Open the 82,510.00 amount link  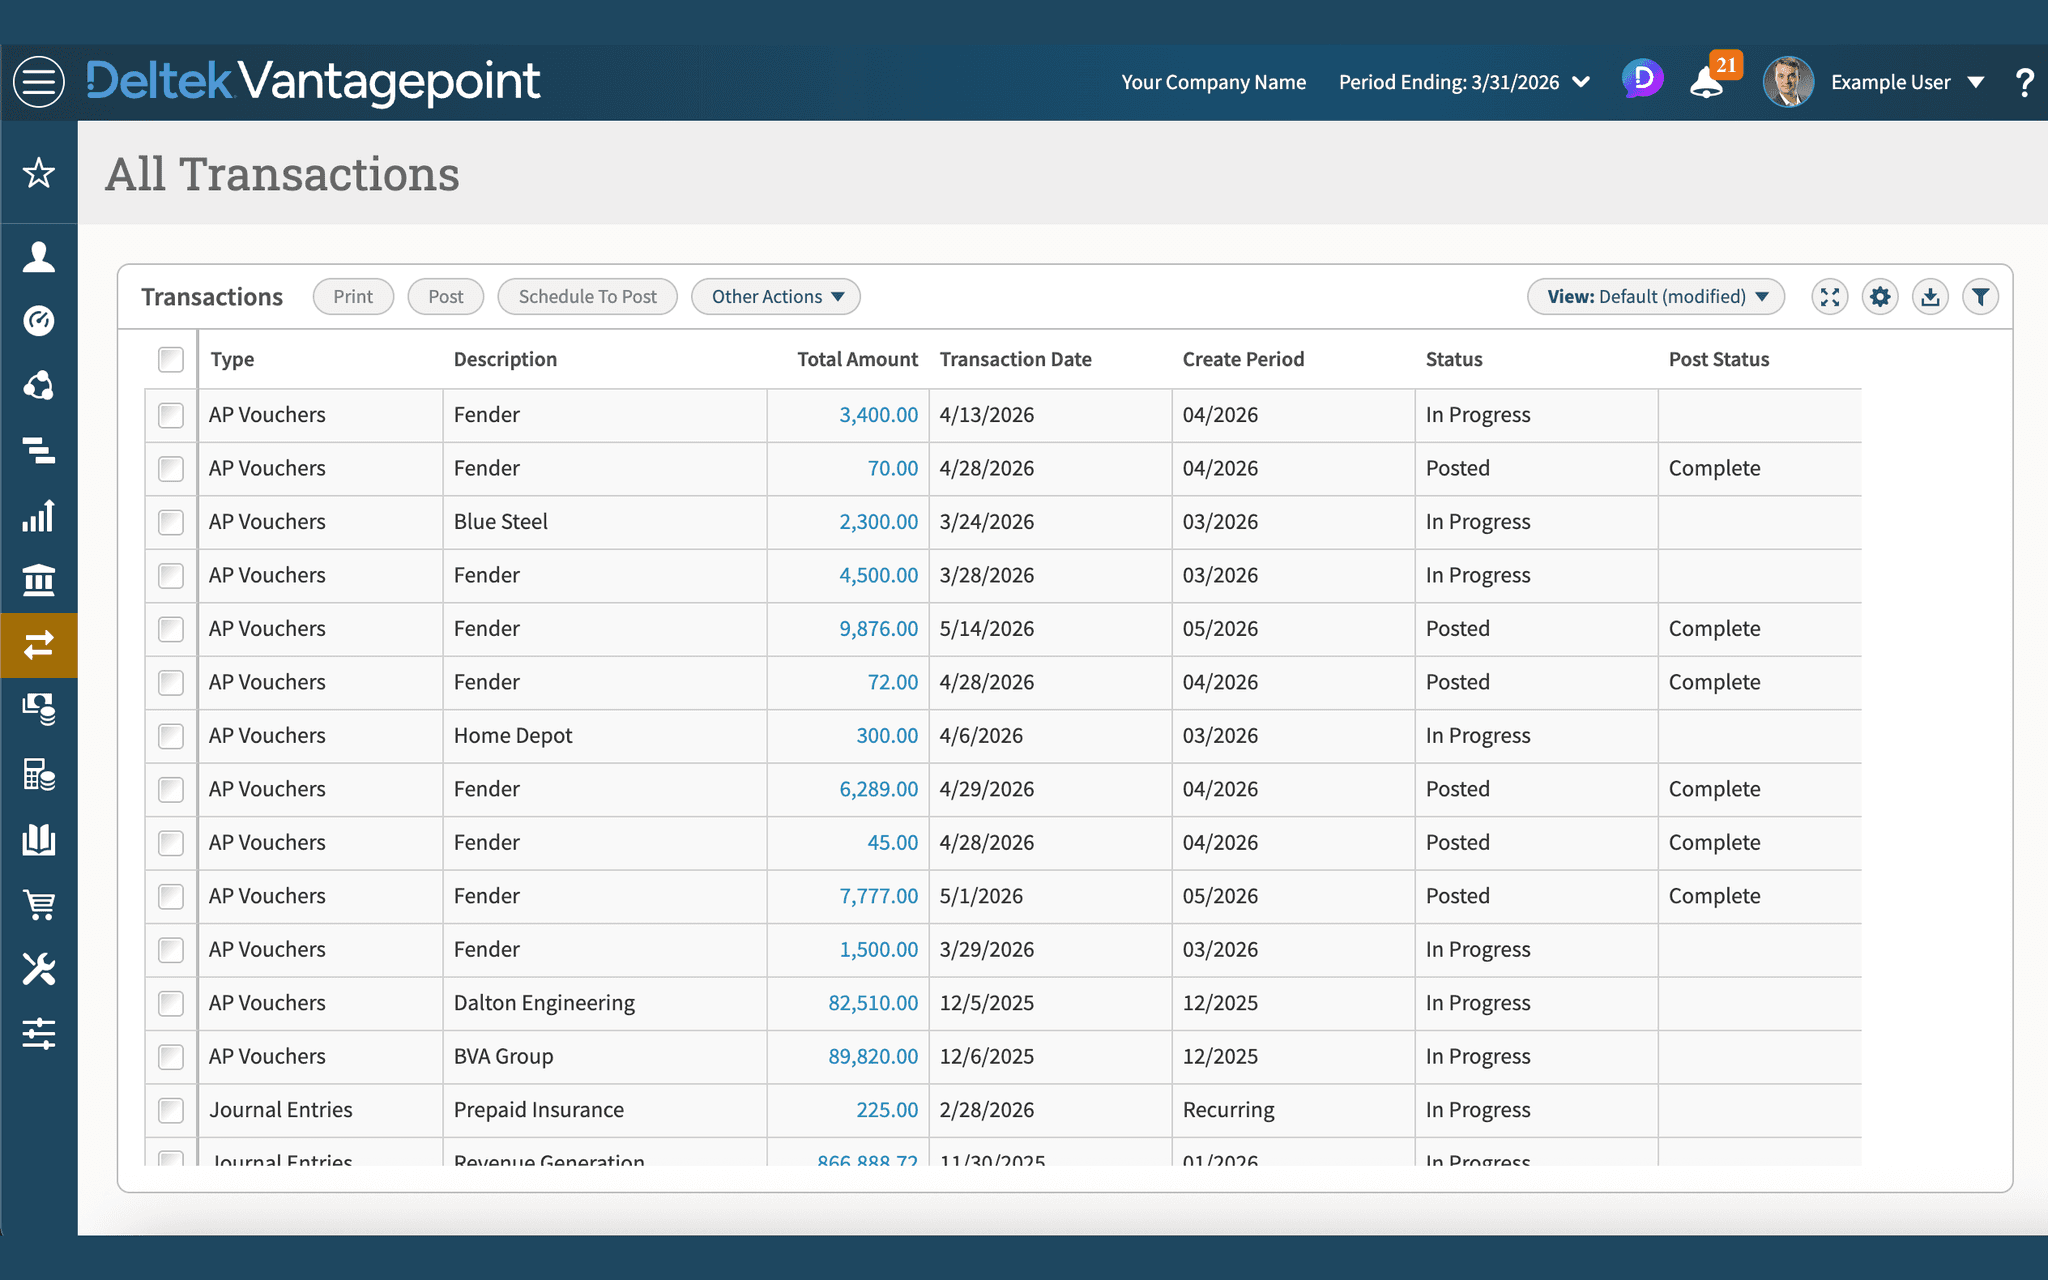872,1003
